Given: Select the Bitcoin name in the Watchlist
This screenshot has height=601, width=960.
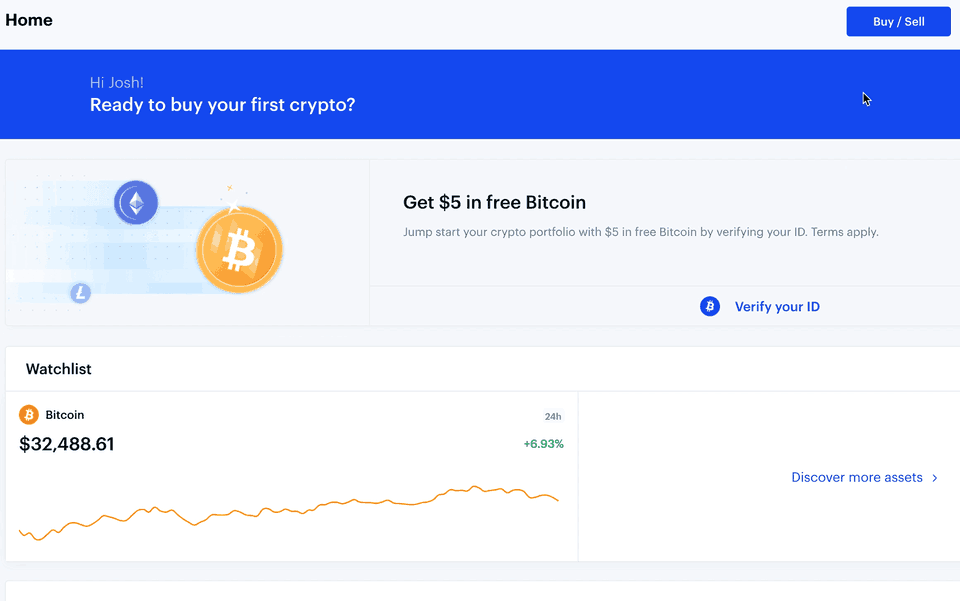Looking at the screenshot, I should 65,415.
